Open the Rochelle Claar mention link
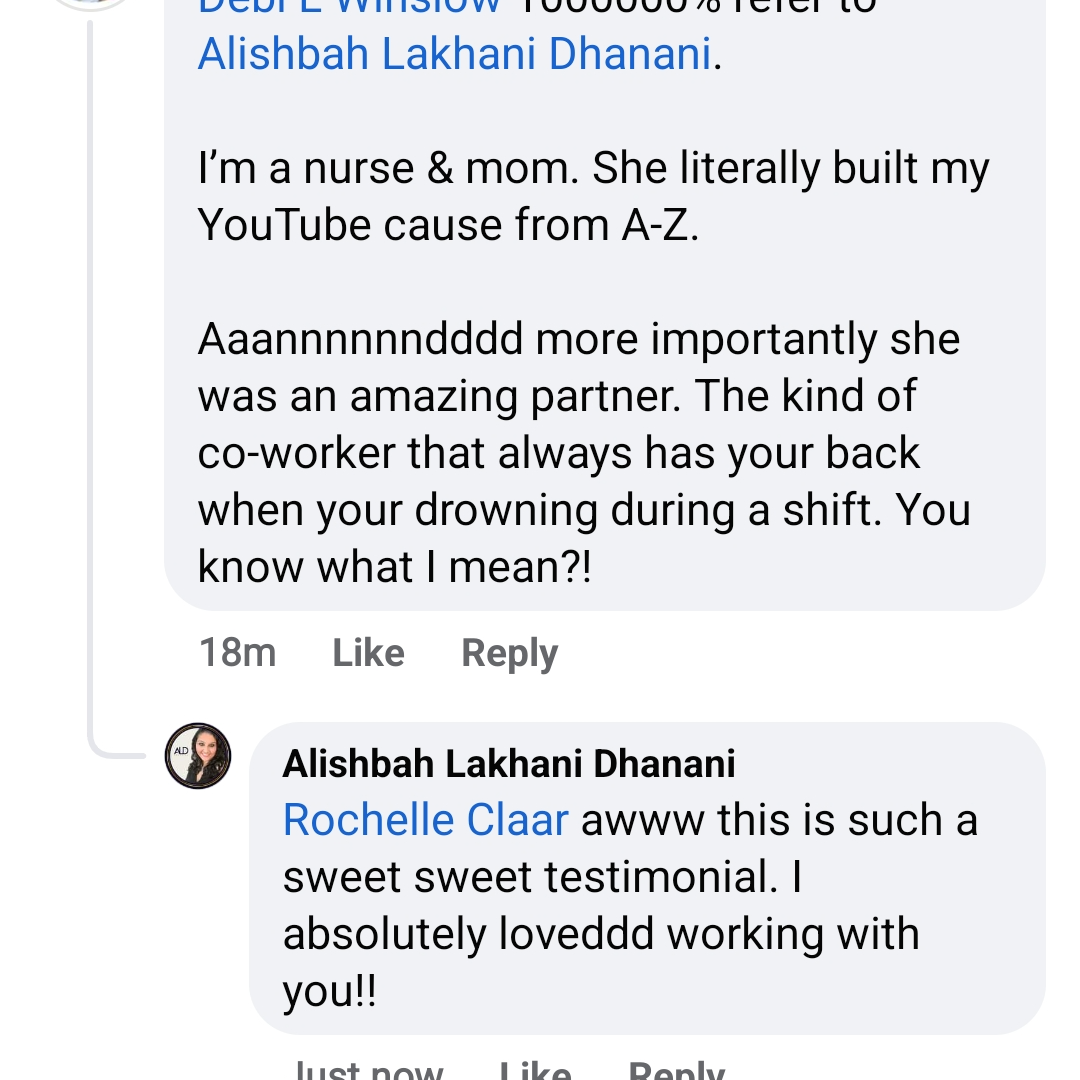Screen dimensions: 1080x1080 point(425,821)
